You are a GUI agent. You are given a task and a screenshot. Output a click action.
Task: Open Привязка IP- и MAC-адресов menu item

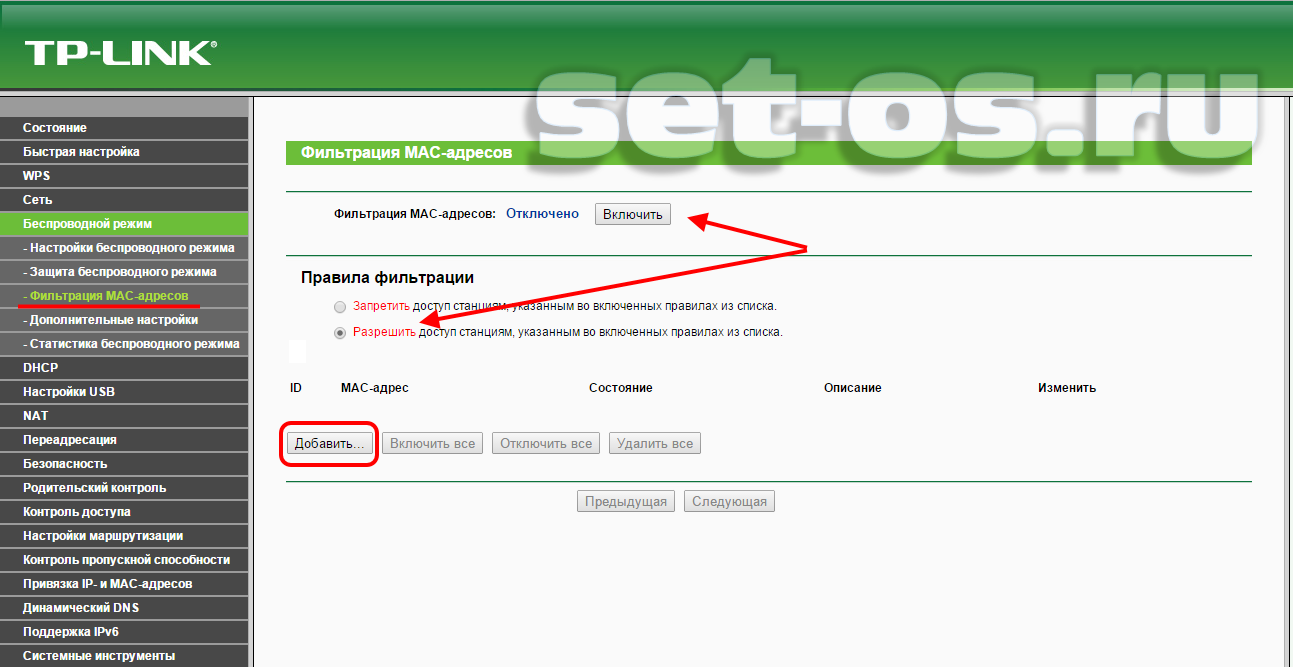pyautogui.click(x=124, y=584)
